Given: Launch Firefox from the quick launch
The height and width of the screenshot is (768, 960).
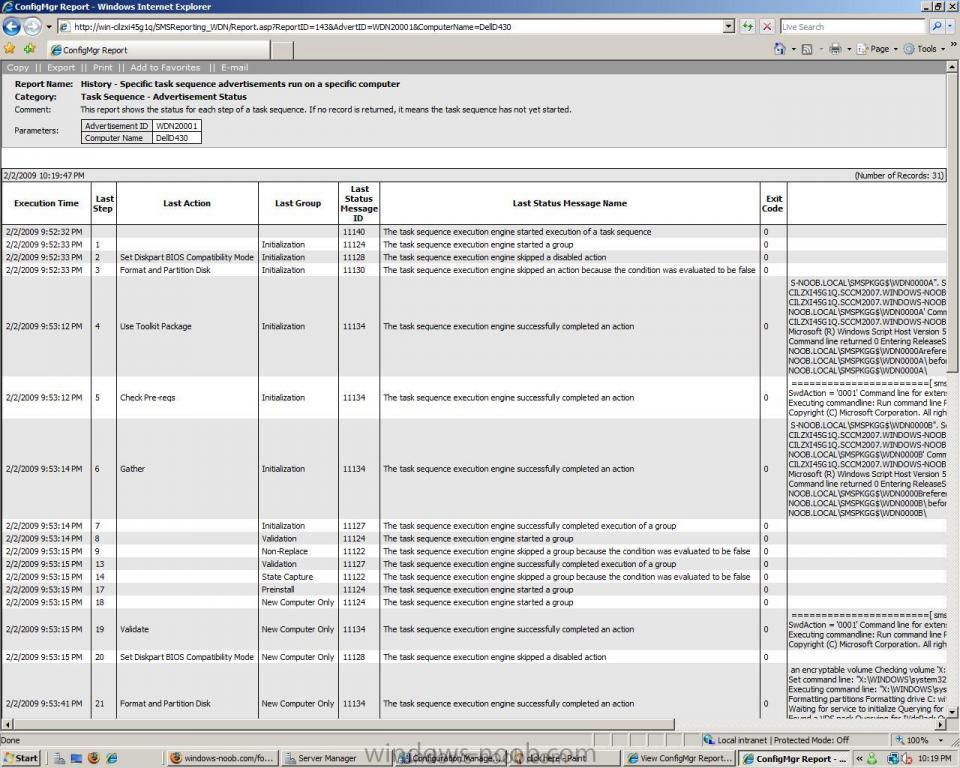Looking at the screenshot, I should (x=93, y=758).
